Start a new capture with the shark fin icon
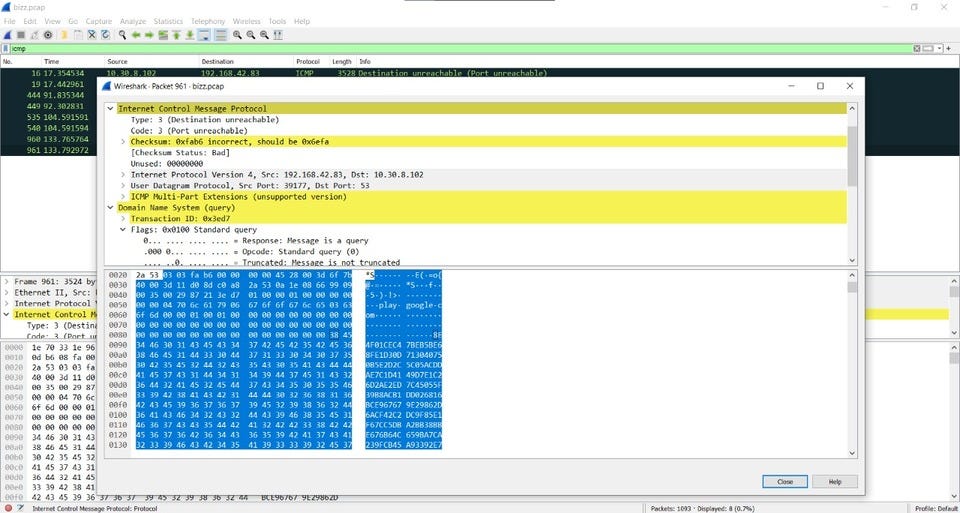 pyautogui.click(x=8, y=35)
